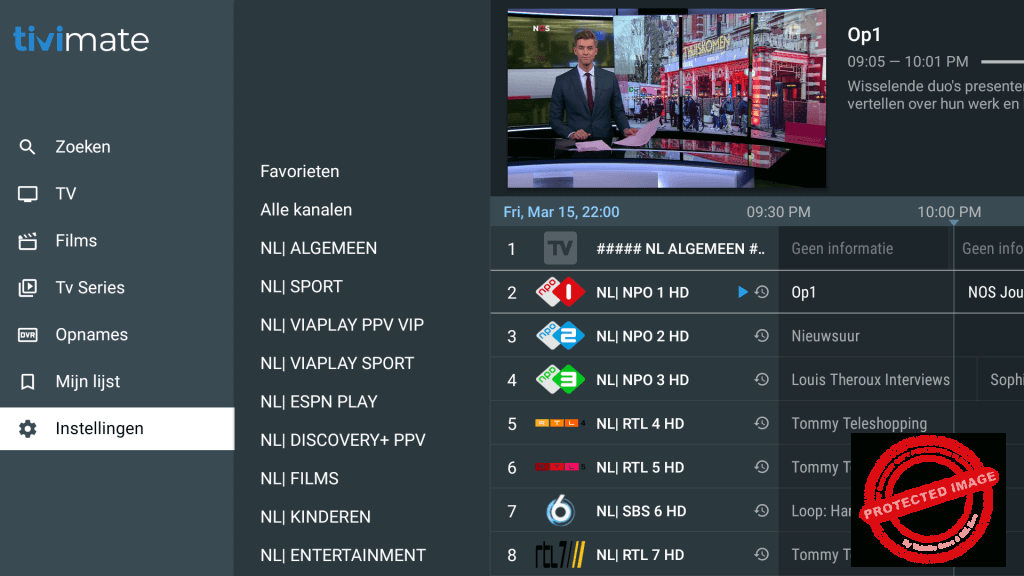Select the SBS 6 HD channel logo

coord(560,511)
